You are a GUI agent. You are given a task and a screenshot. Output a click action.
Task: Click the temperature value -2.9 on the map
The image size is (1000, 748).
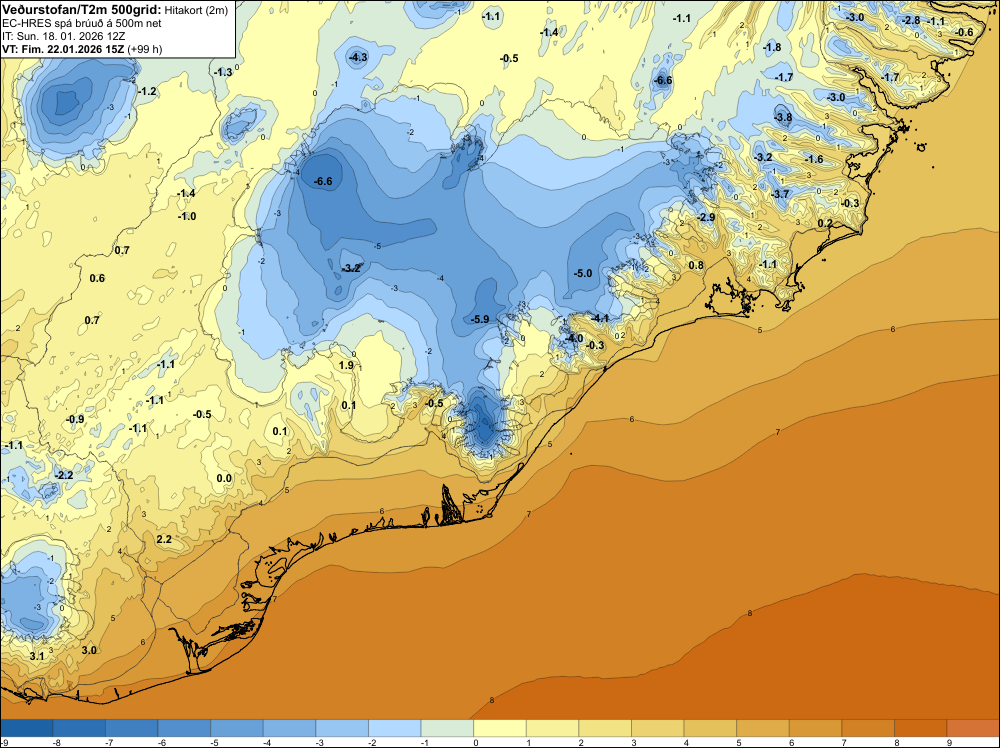click(706, 217)
